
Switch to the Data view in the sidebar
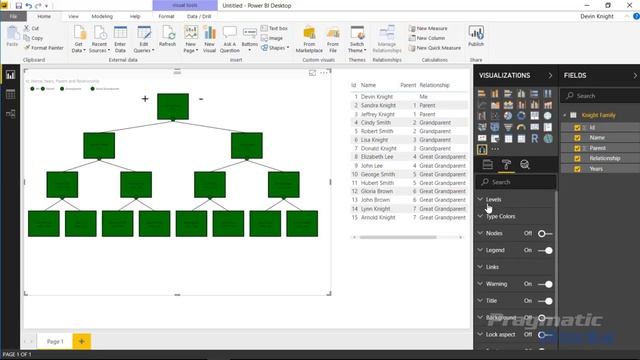click(x=10, y=94)
